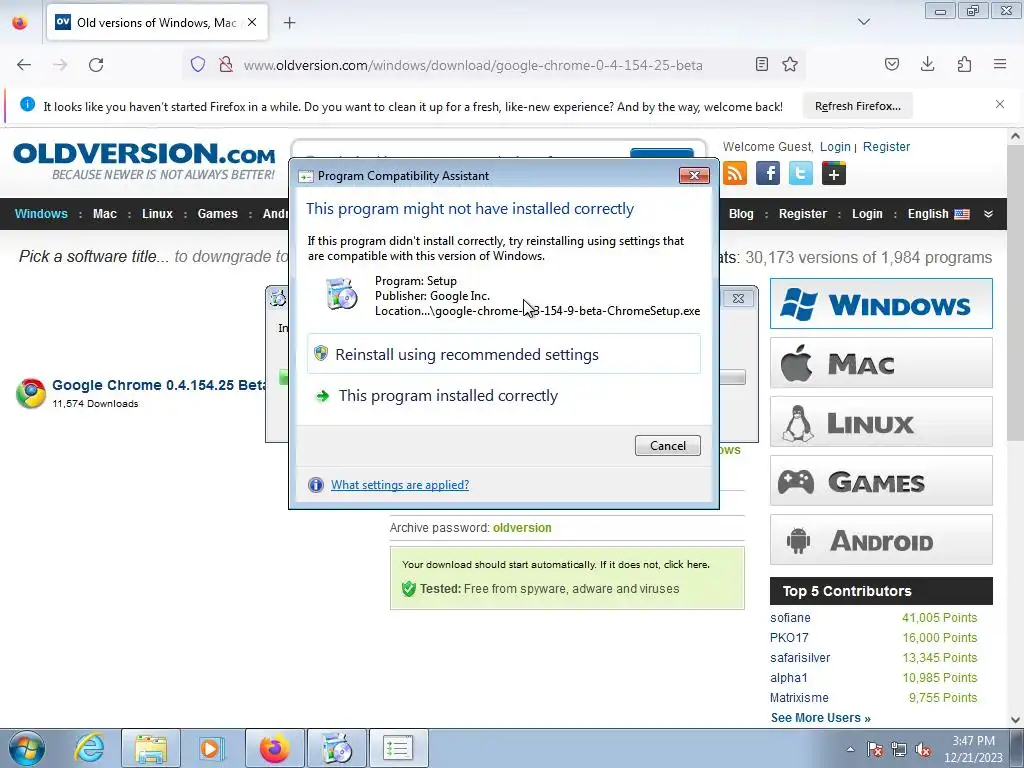This screenshot has width=1024, height=768.
Task: Open Register in the navigation bar
Action: [803, 214]
